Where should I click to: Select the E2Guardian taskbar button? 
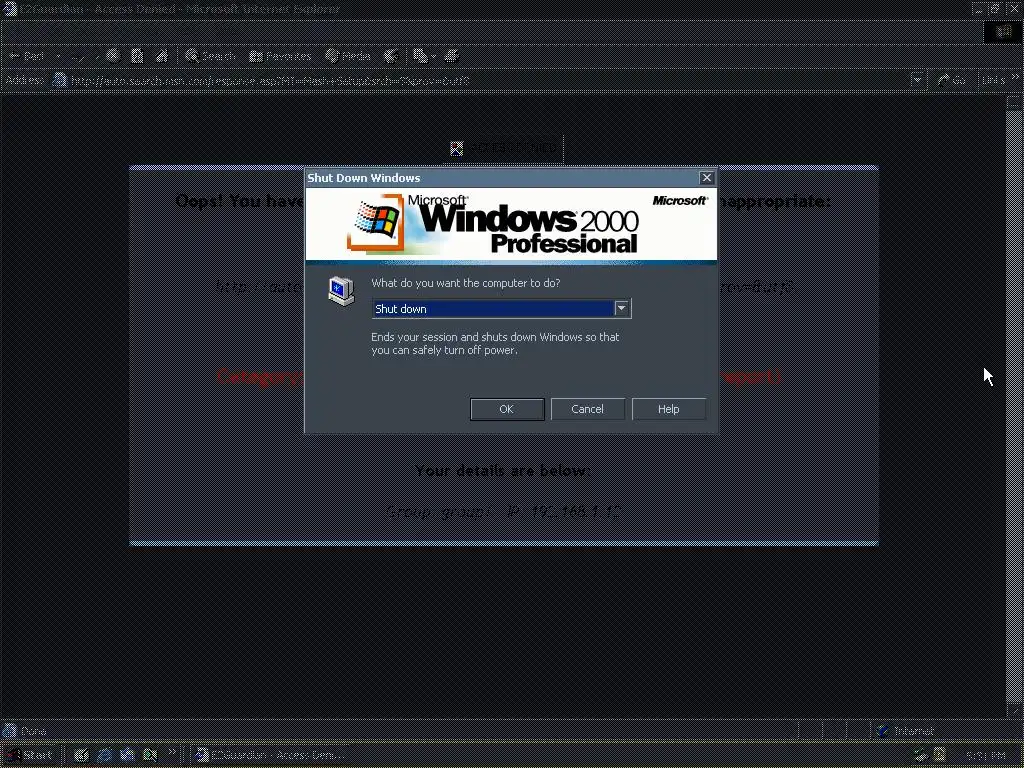point(271,755)
